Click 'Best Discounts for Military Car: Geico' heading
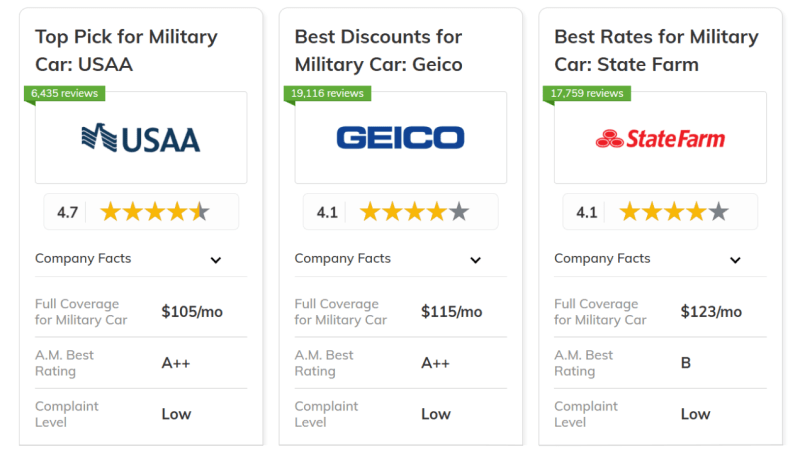The width and height of the screenshot is (800, 454). pyautogui.click(x=379, y=51)
